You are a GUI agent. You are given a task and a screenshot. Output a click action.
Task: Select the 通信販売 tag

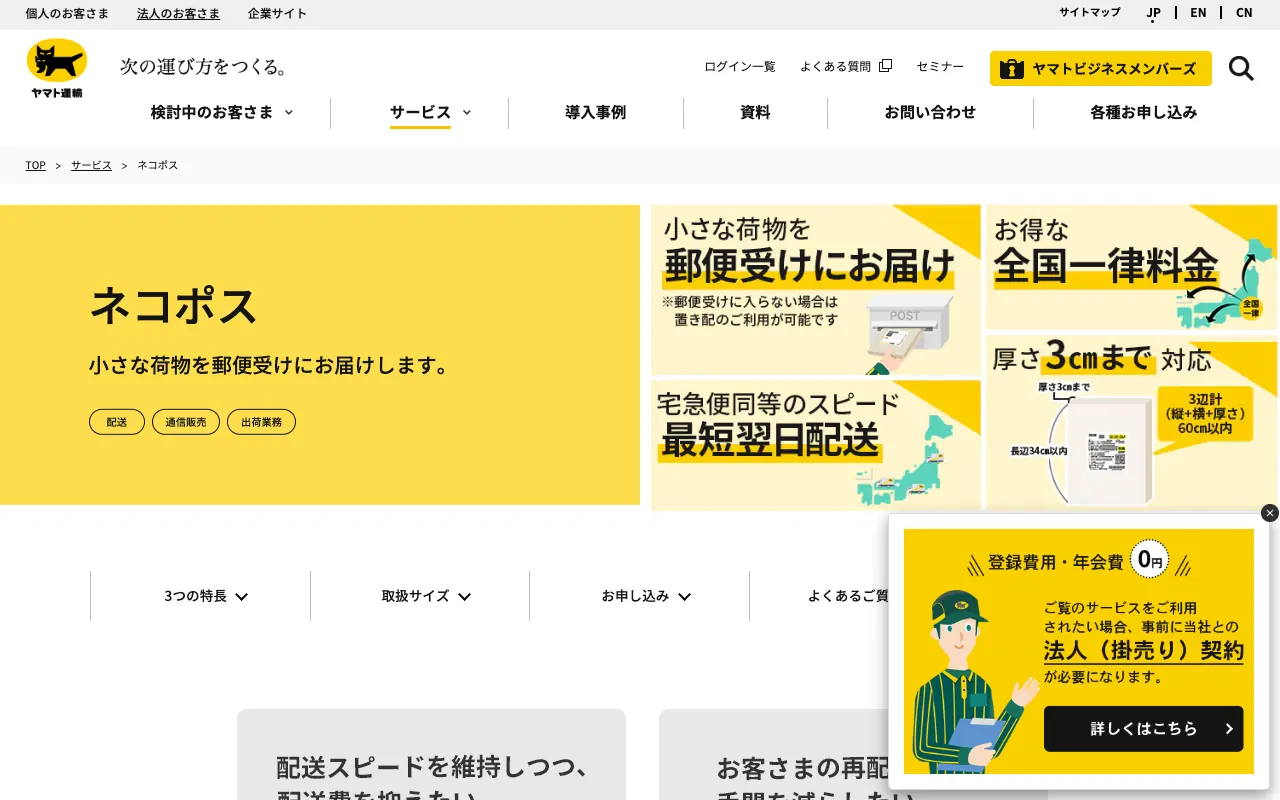(x=186, y=422)
